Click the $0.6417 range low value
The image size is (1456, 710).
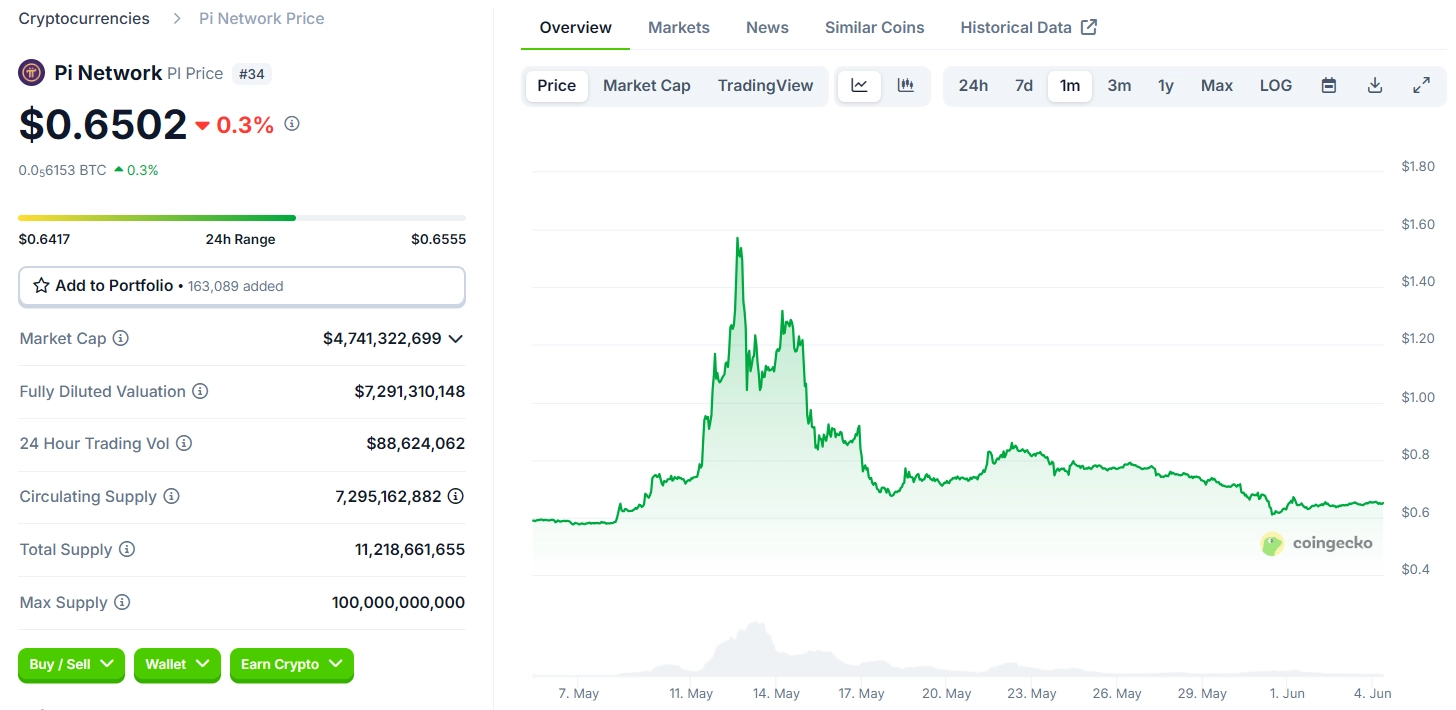(44, 239)
